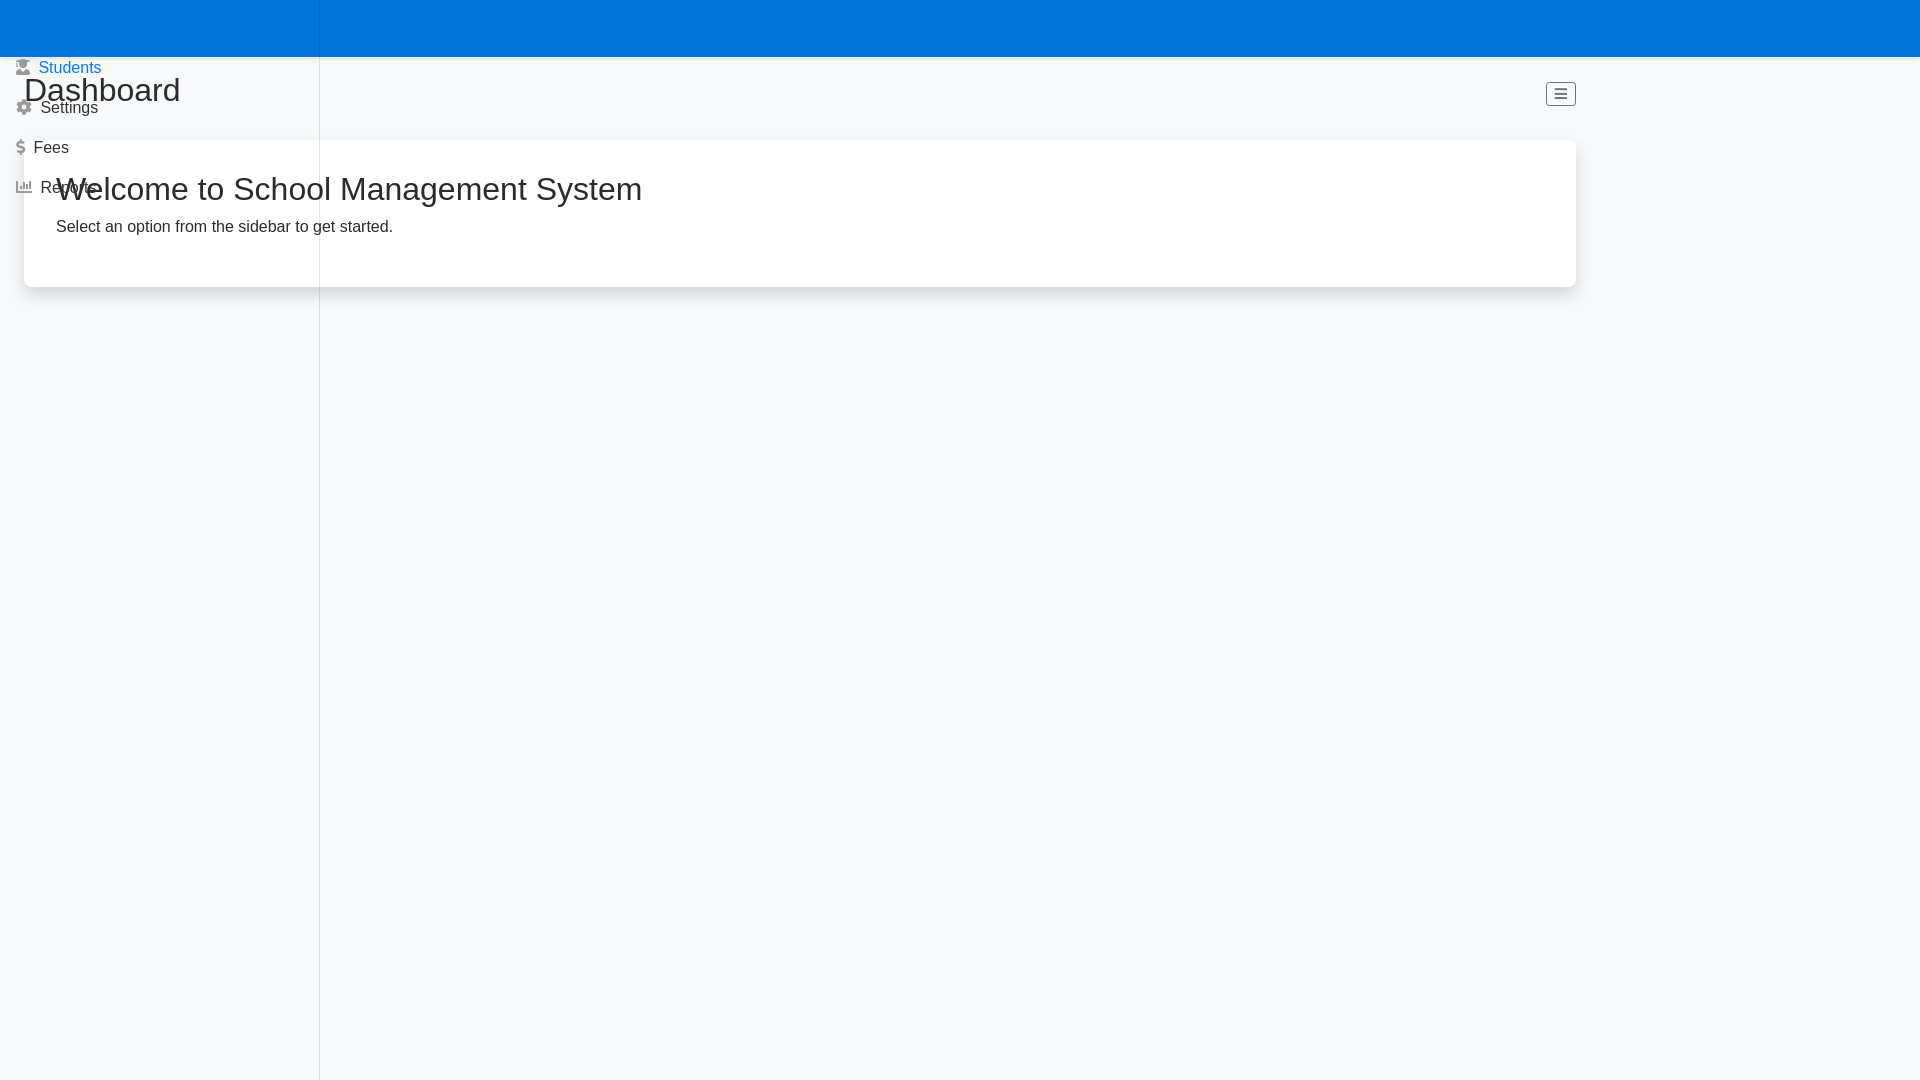Click the Welcome to School Management System heading
The height and width of the screenshot is (1080, 1920).
coord(349,189)
